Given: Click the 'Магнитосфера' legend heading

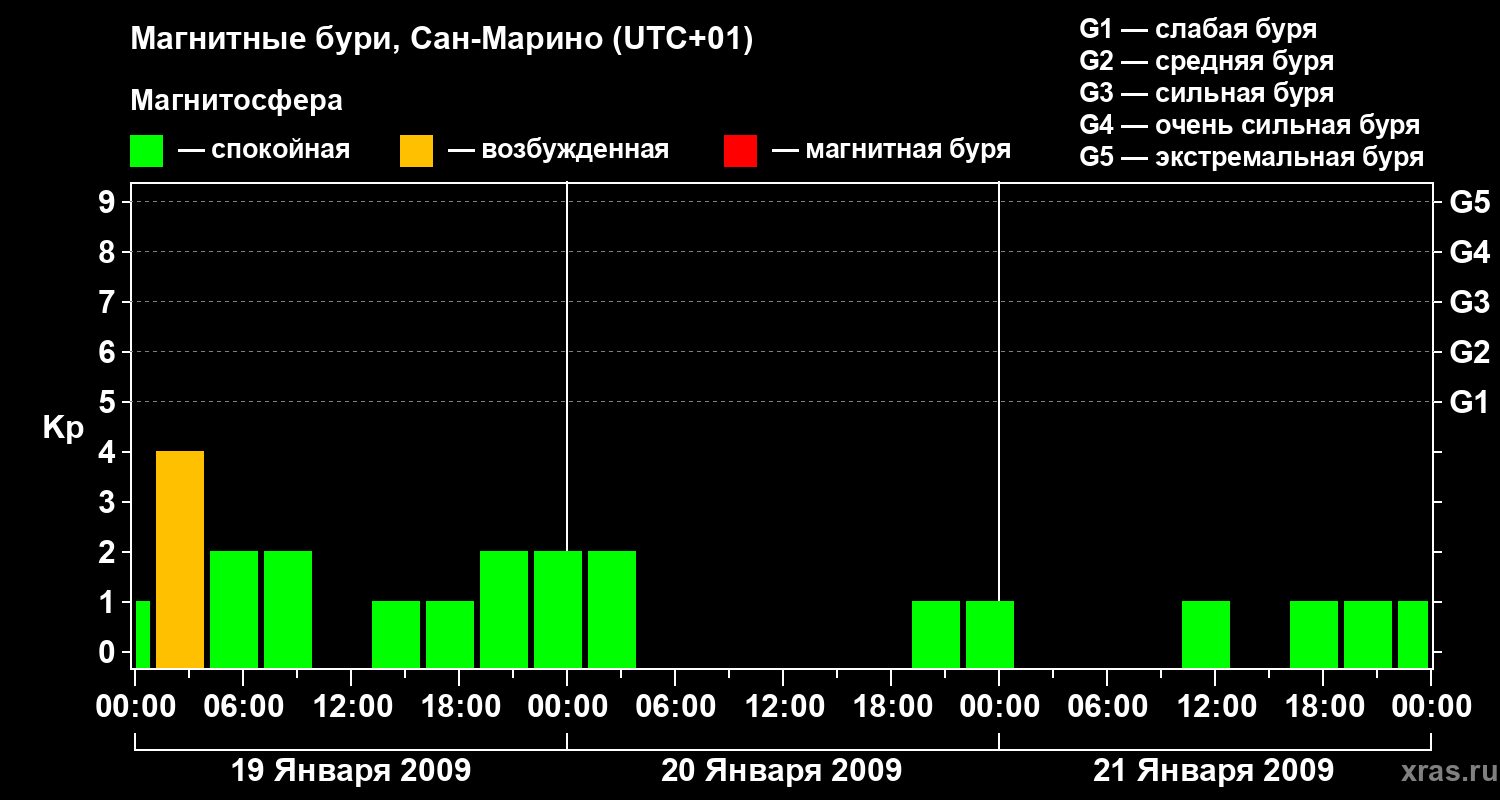Looking at the screenshot, I should point(237,101).
